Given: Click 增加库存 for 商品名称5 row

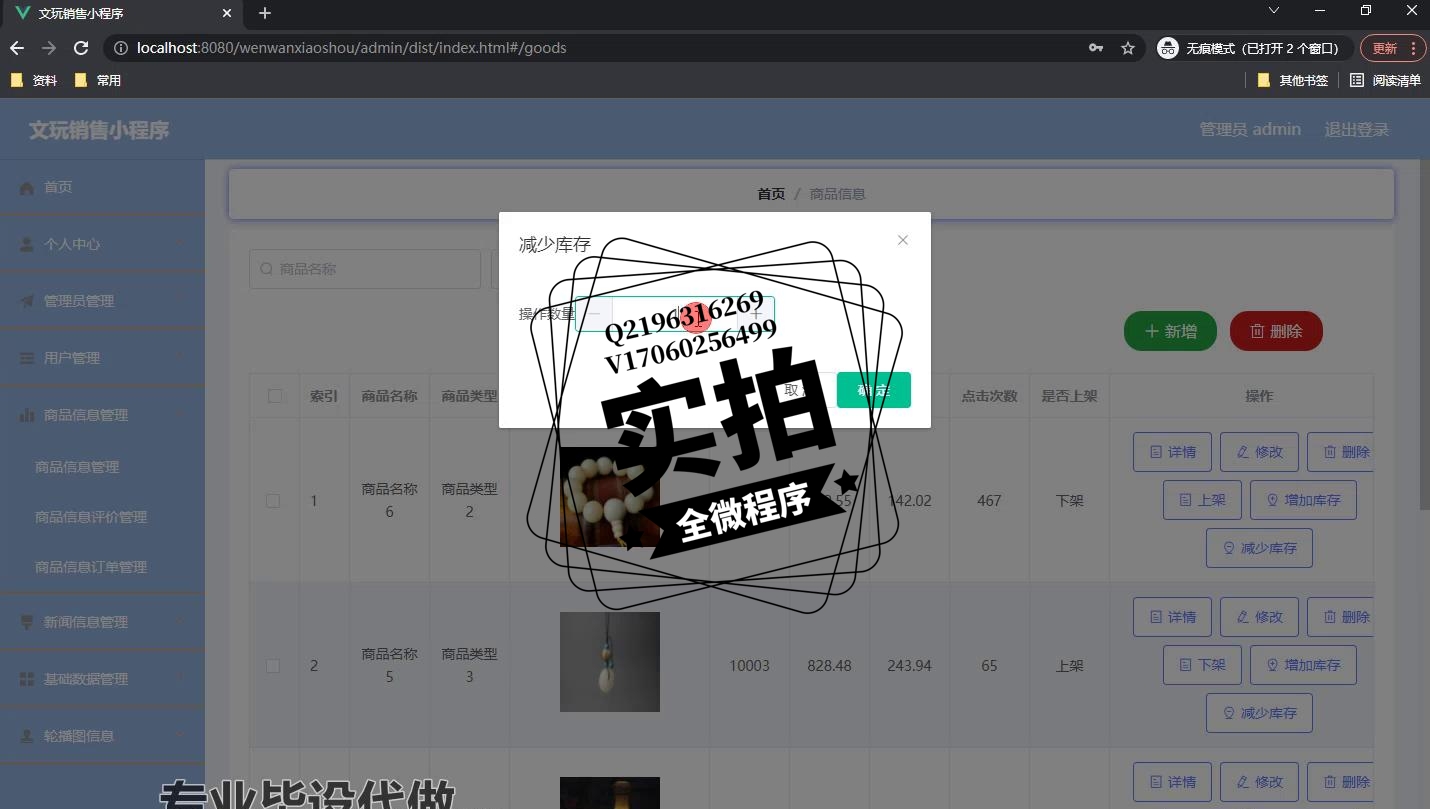Looking at the screenshot, I should [x=1303, y=665].
